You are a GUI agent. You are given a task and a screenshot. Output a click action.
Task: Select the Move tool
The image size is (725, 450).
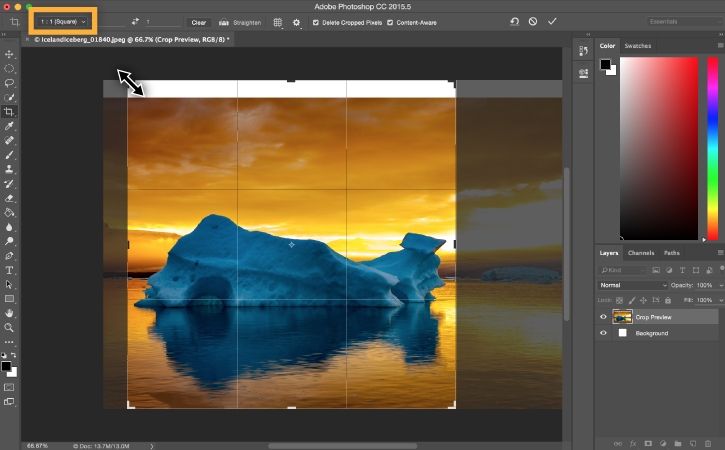[9, 54]
